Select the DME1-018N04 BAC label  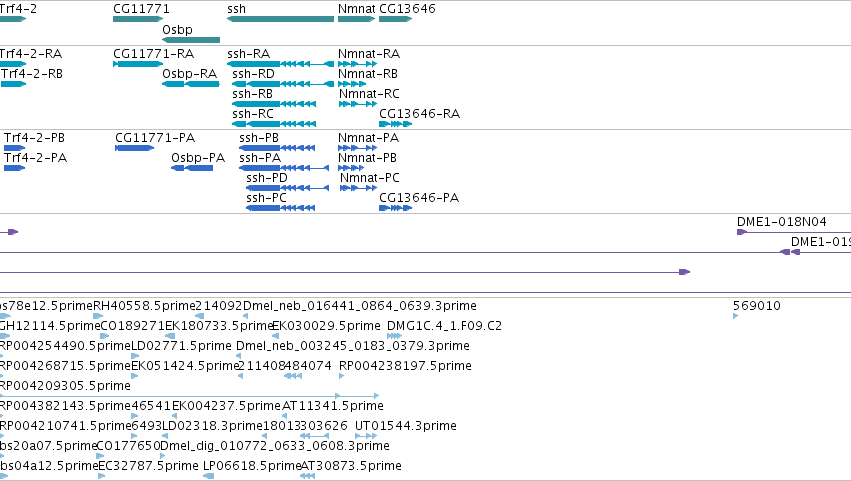click(782, 222)
